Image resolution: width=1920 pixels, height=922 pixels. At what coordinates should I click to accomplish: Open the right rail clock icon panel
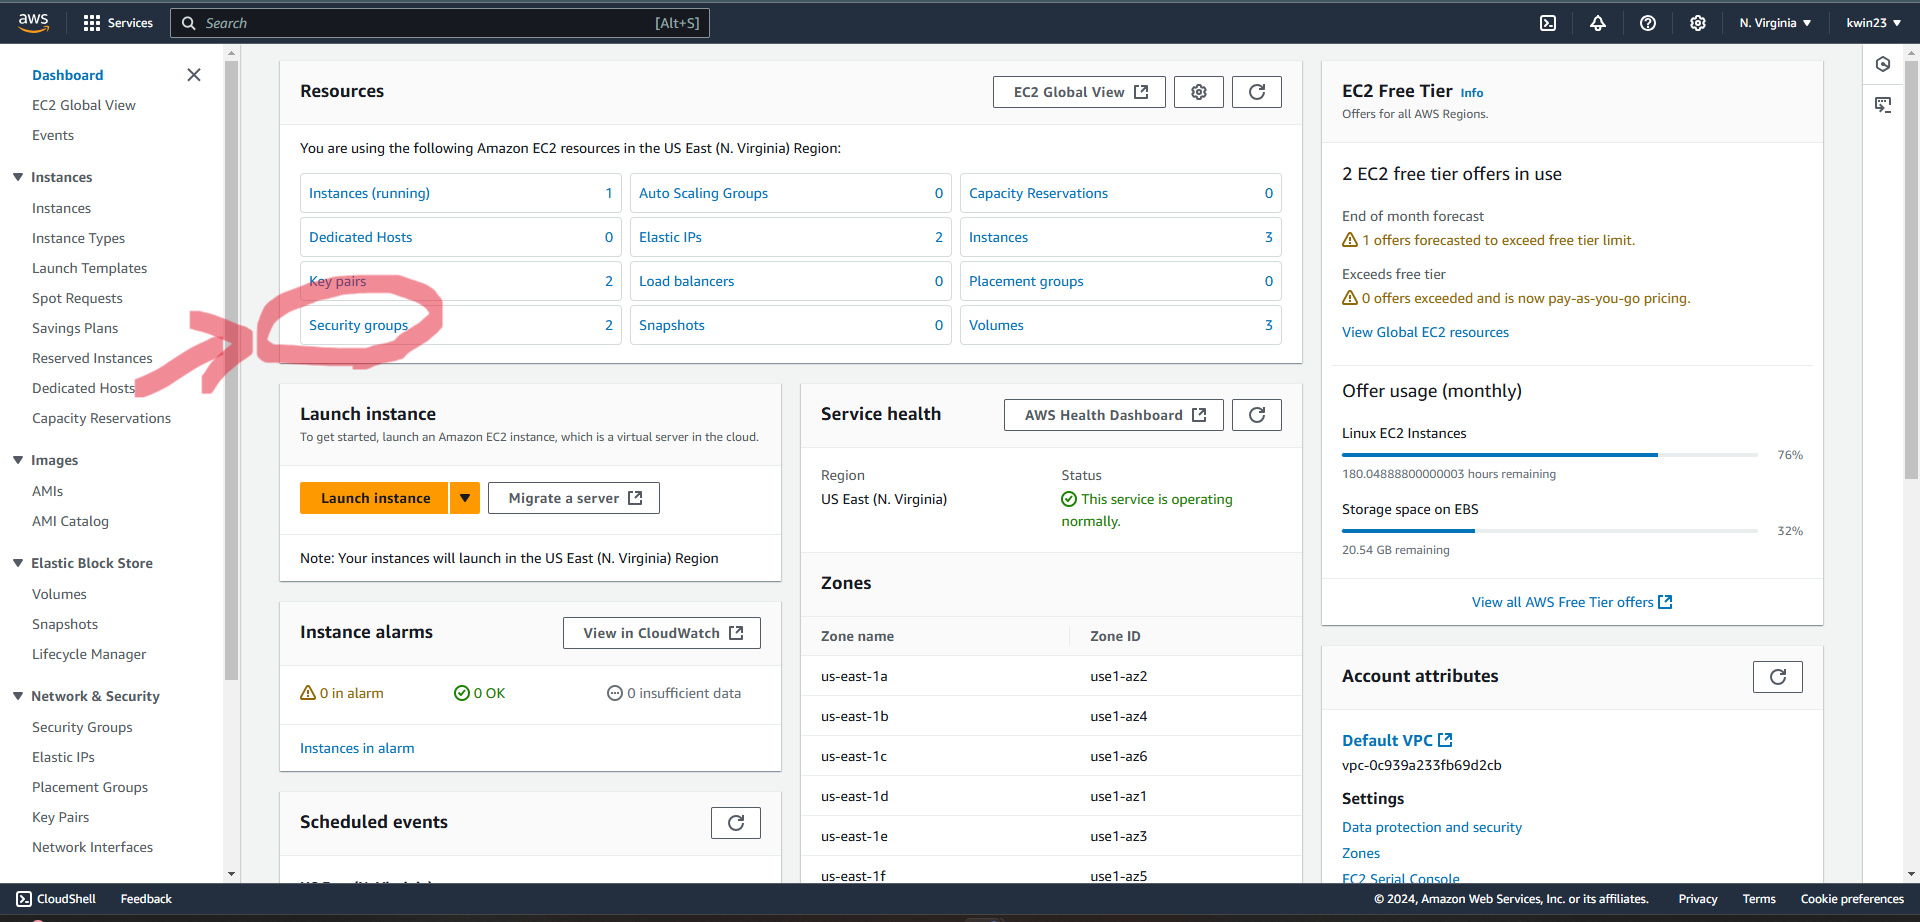click(1883, 64)
